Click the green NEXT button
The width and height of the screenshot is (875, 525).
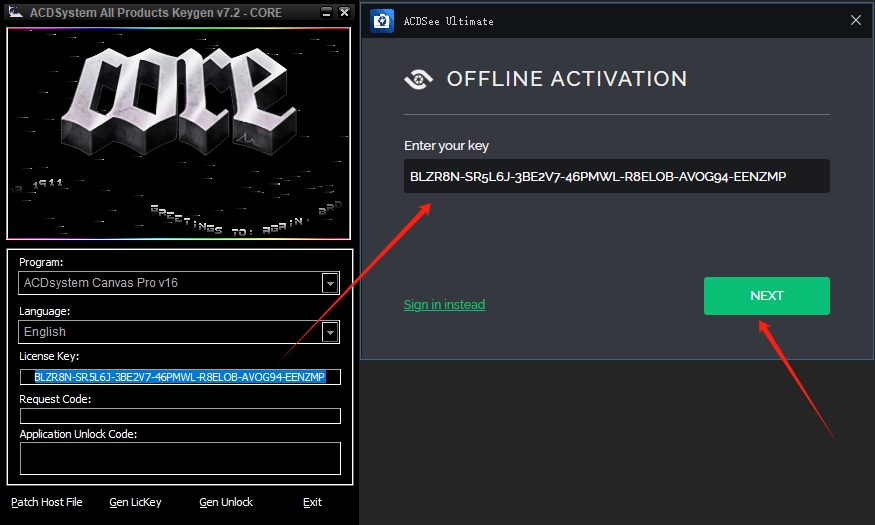[767, 296]
